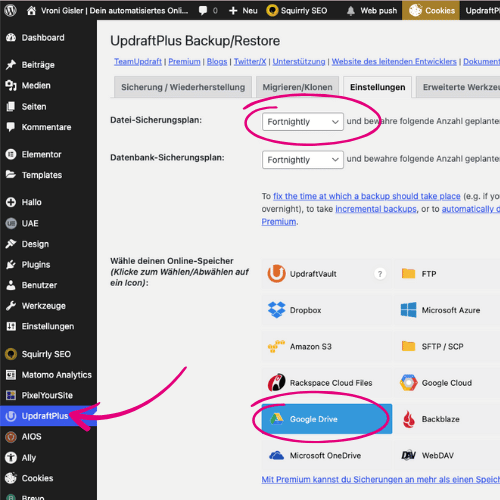Choose WebDAV storage option
Viewport: 500px width, 500px height.
coord(447,455)
